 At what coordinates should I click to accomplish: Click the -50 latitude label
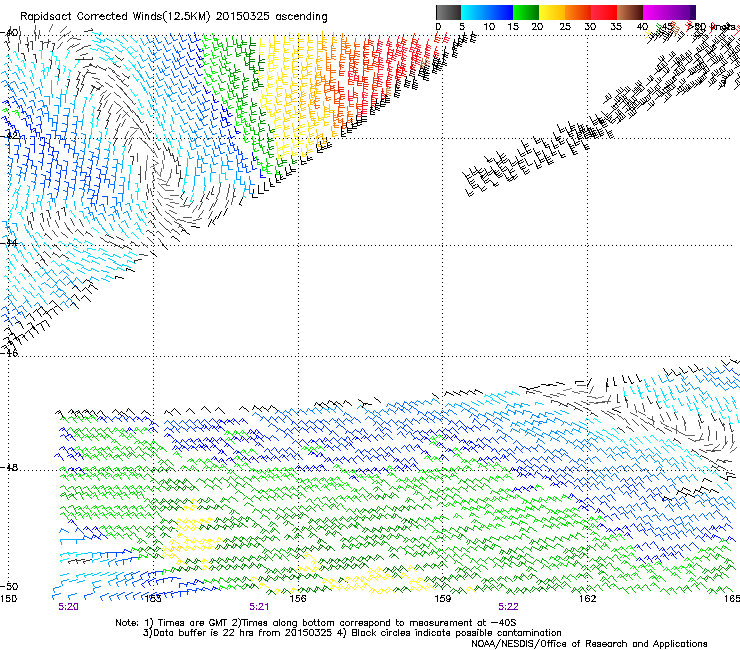(9, 586)
